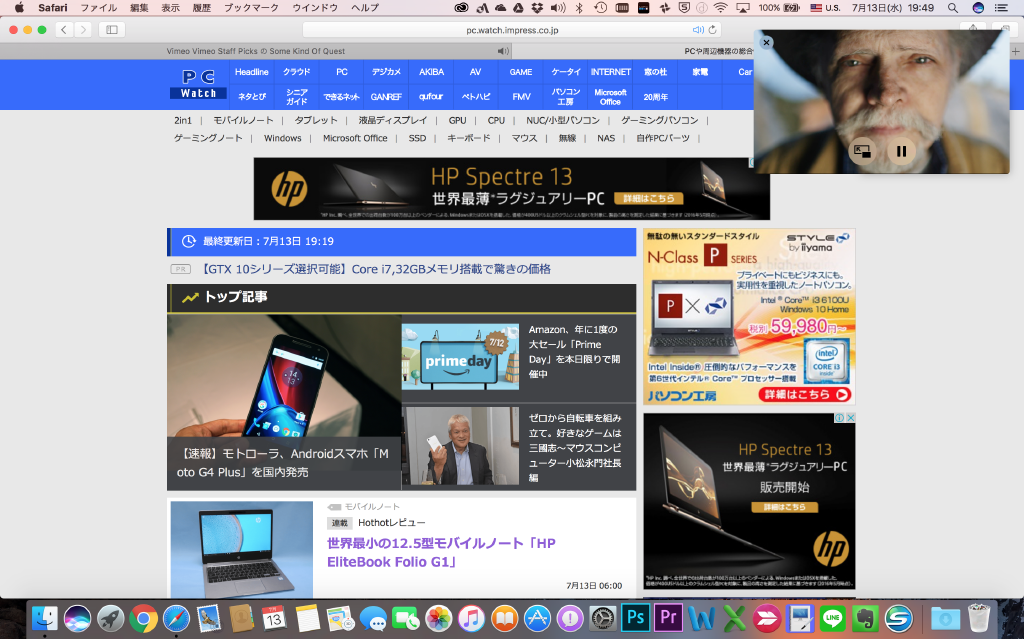
Task: Open Spotlight search from the menu bar
Action: coord(951,7)
